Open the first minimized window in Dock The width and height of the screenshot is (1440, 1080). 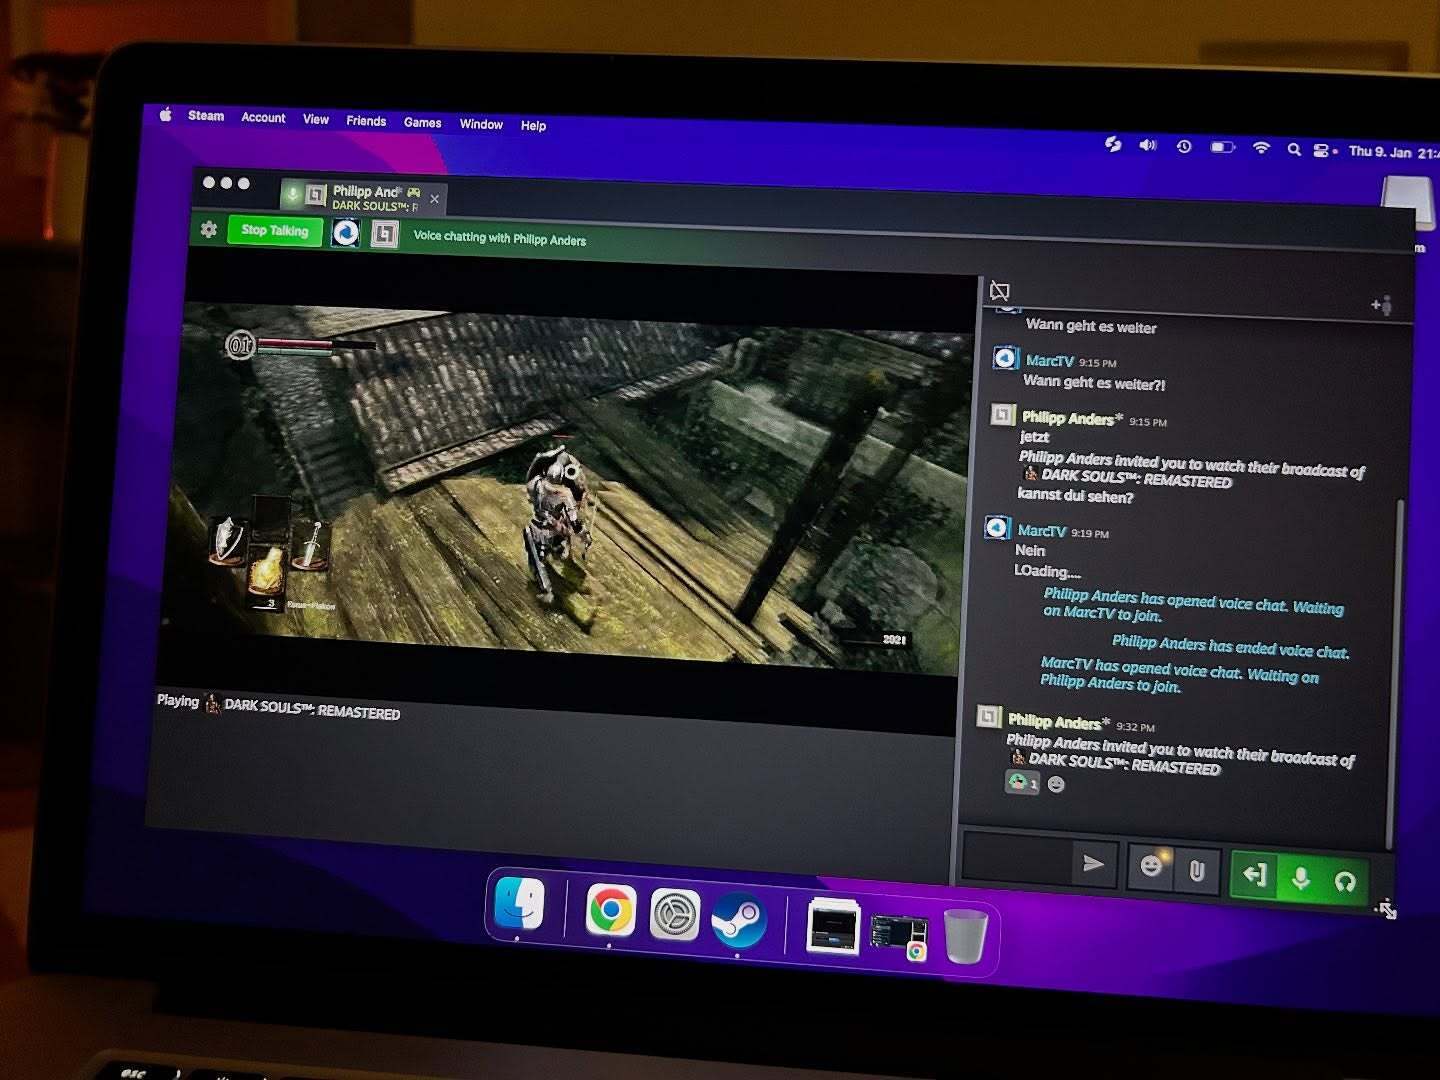(833, 926)
